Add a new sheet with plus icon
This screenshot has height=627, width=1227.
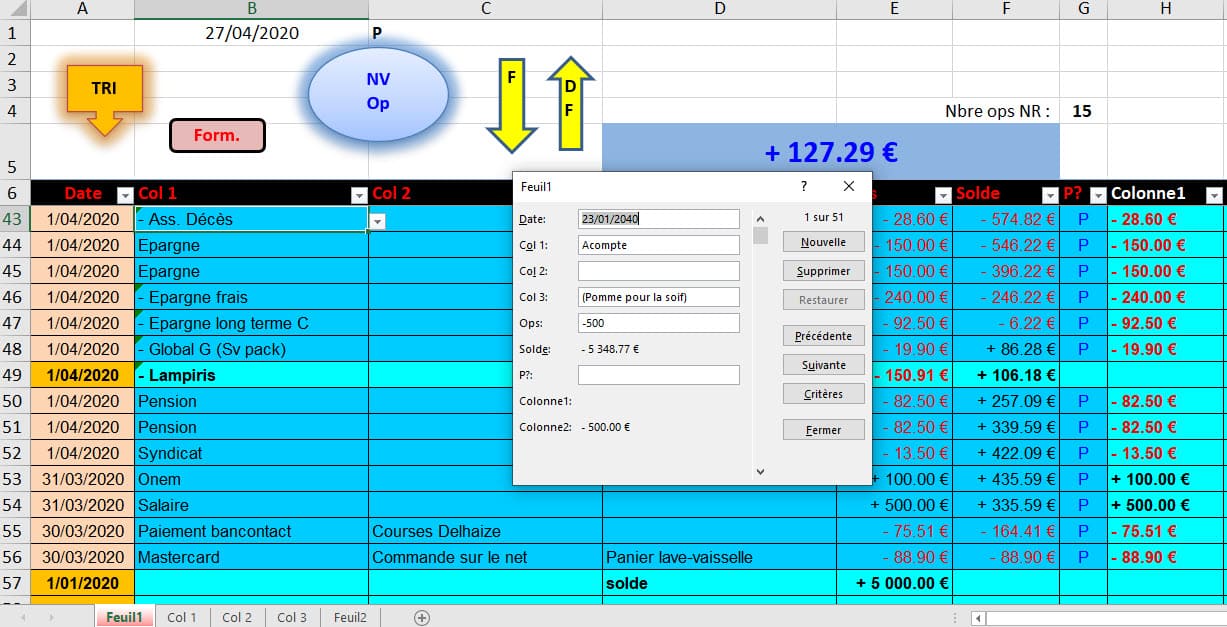(x=422, y=618)
